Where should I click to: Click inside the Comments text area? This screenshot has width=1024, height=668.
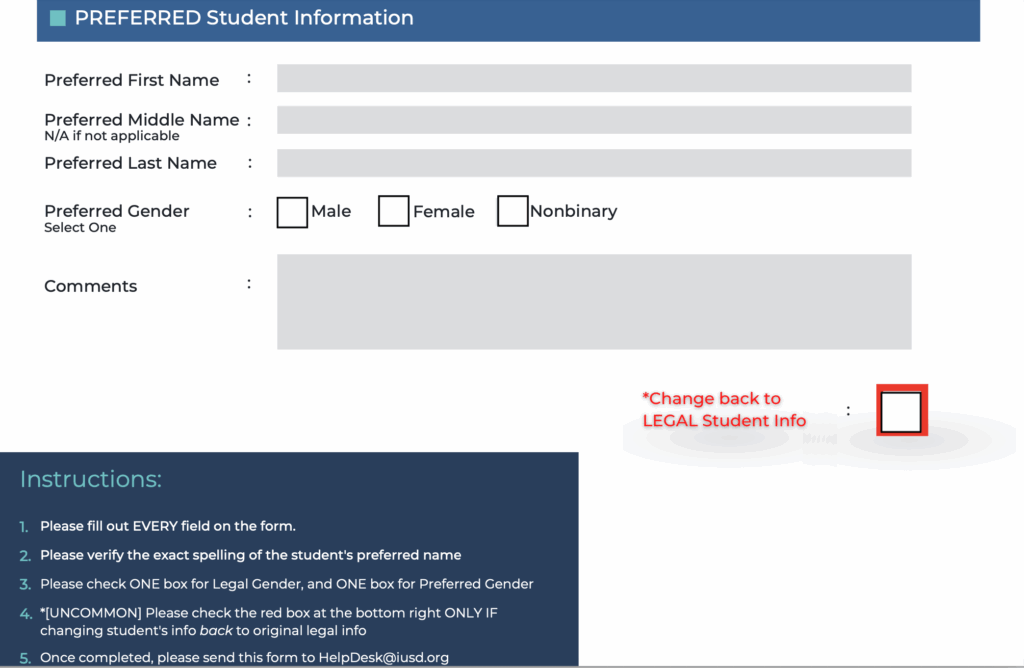pos(594,301)
